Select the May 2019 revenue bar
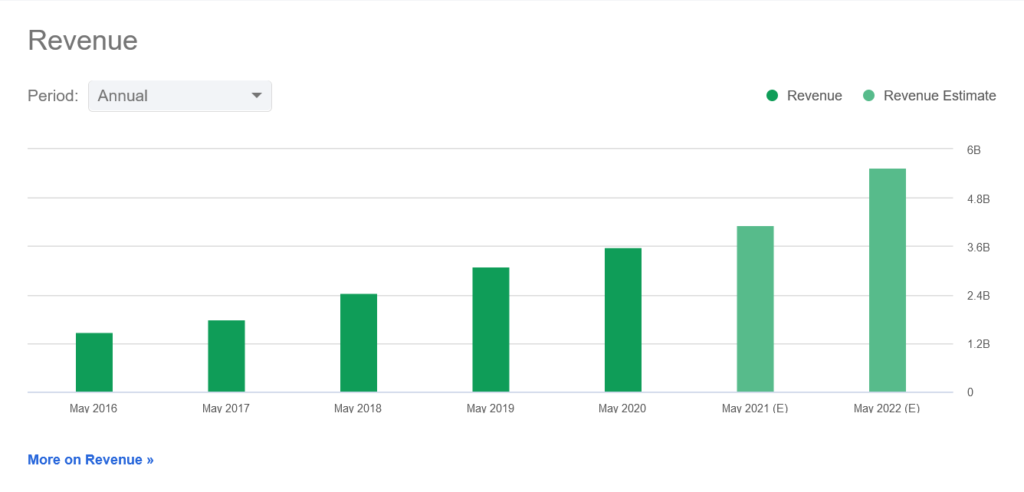1024x492 pixels. pyautogui.click(x=490, y=330)
